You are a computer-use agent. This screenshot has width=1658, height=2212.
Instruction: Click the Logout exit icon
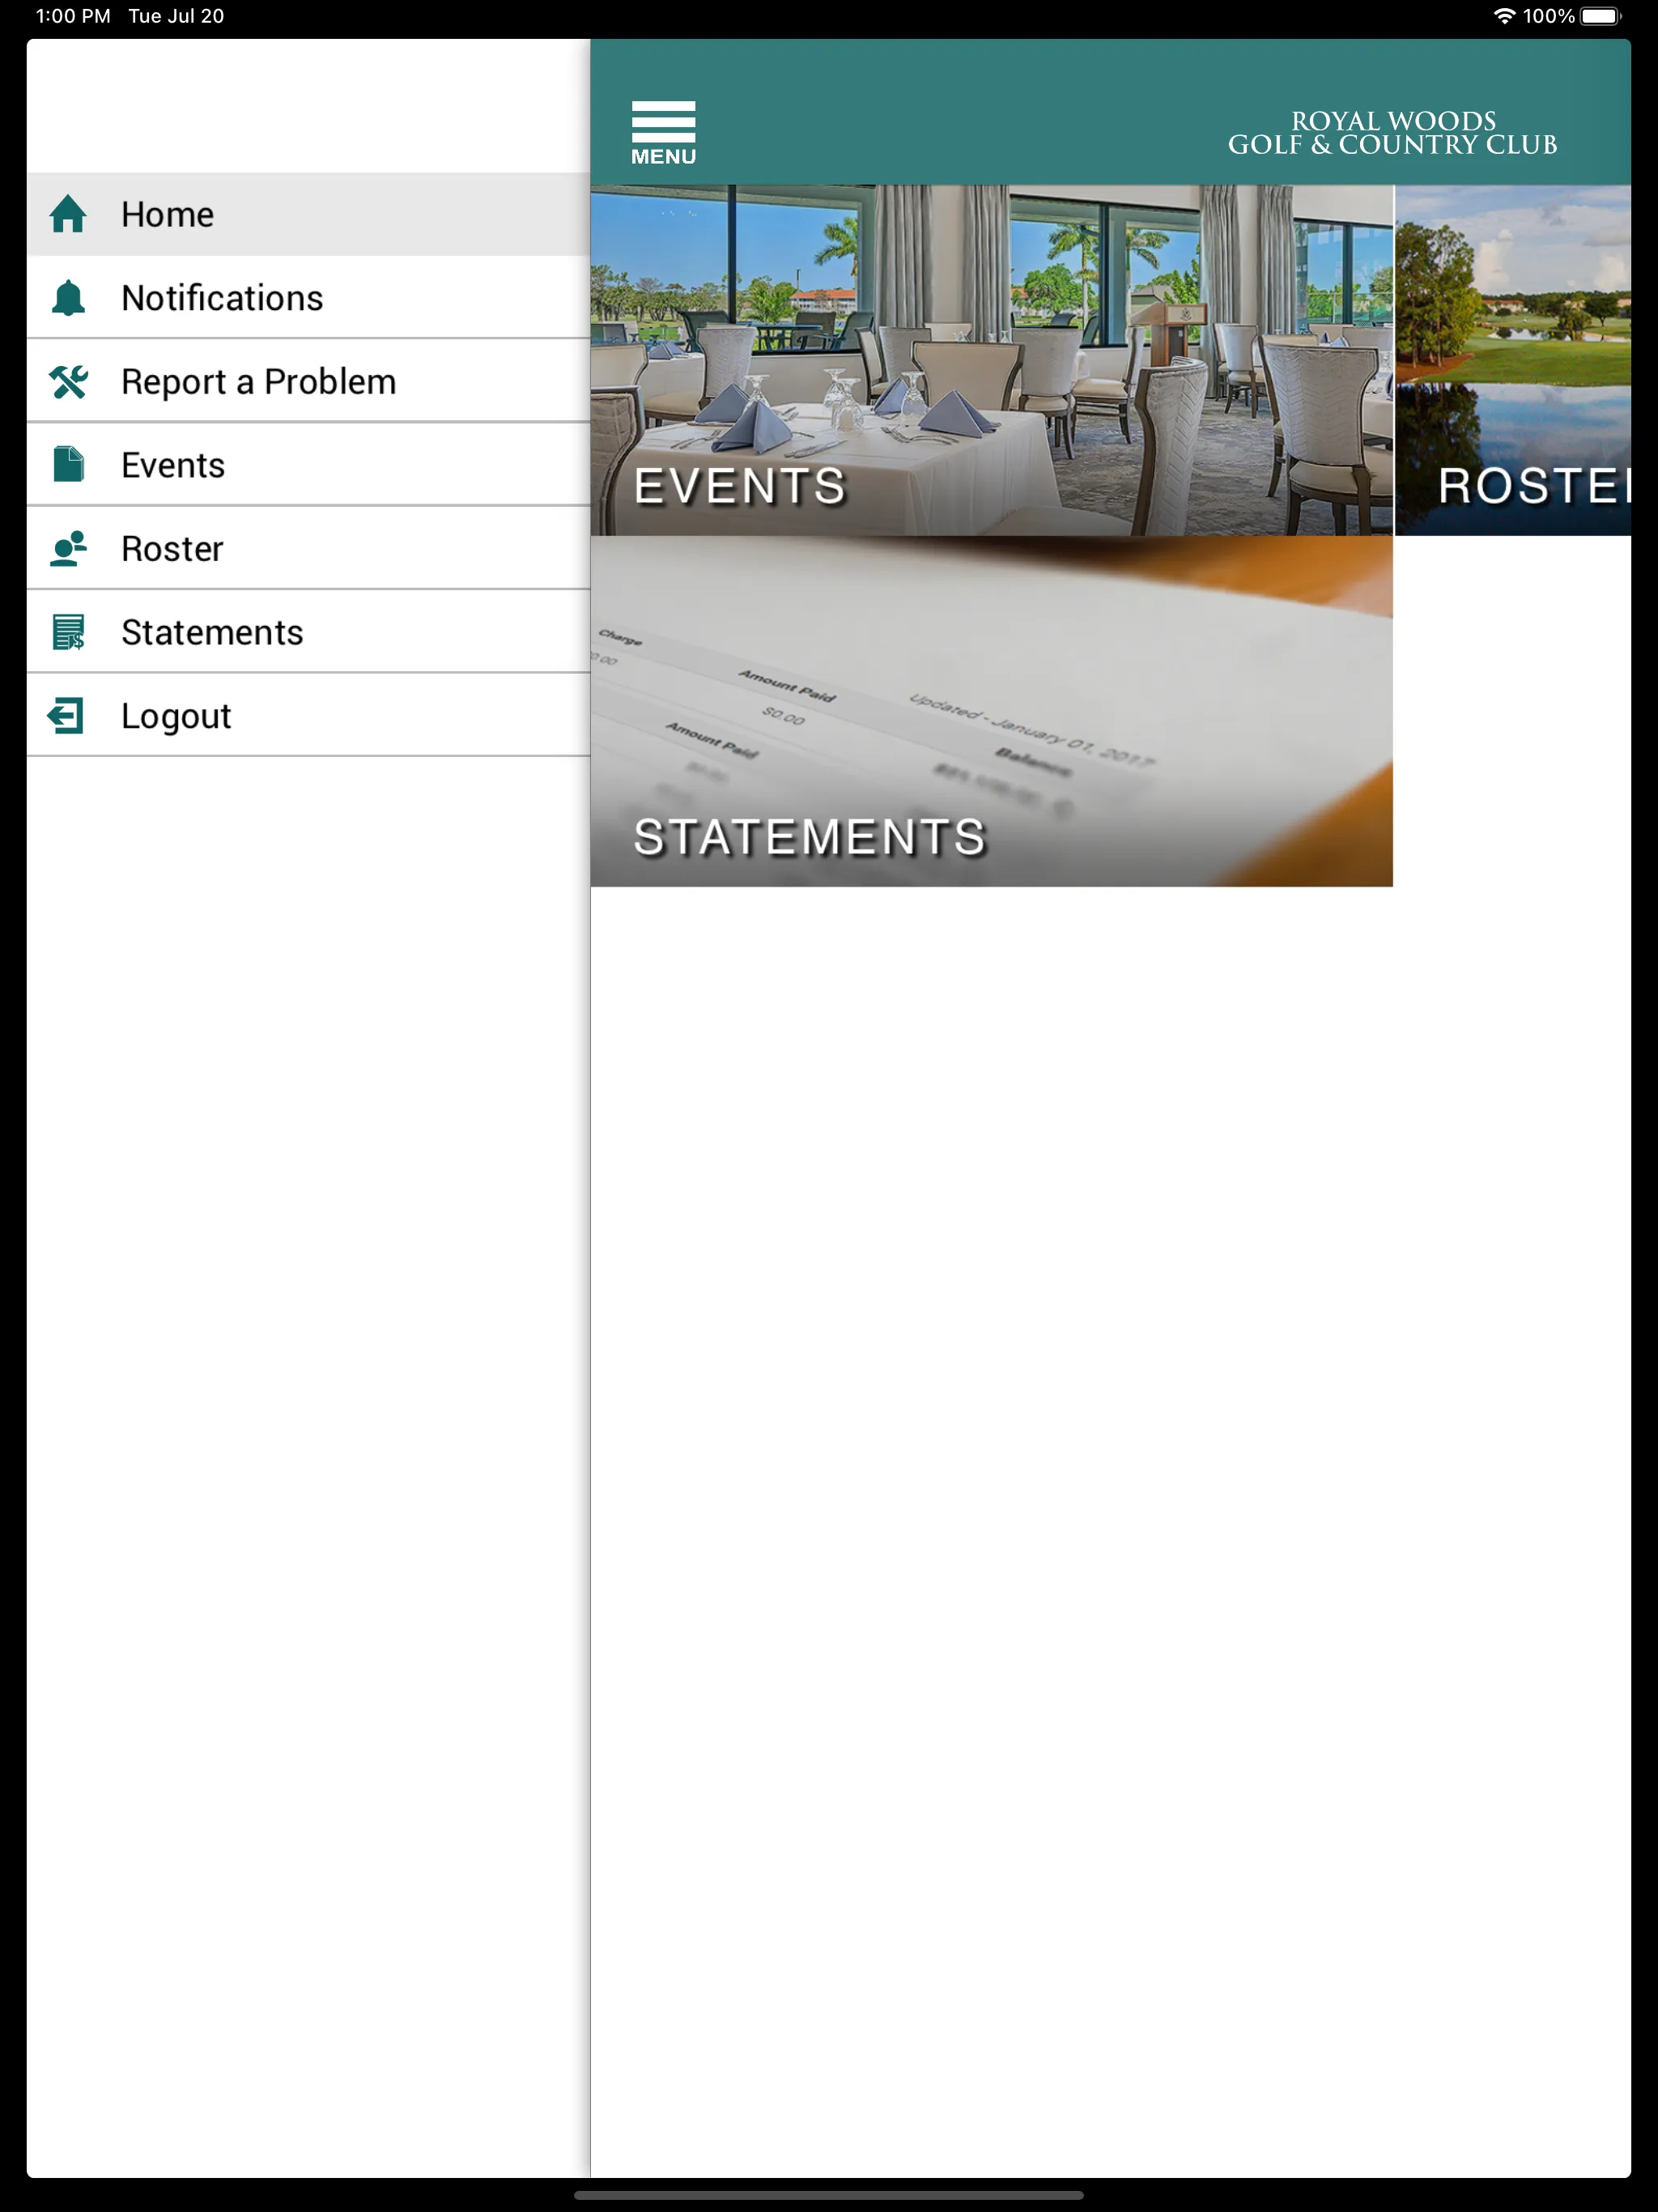click(66, 714)
